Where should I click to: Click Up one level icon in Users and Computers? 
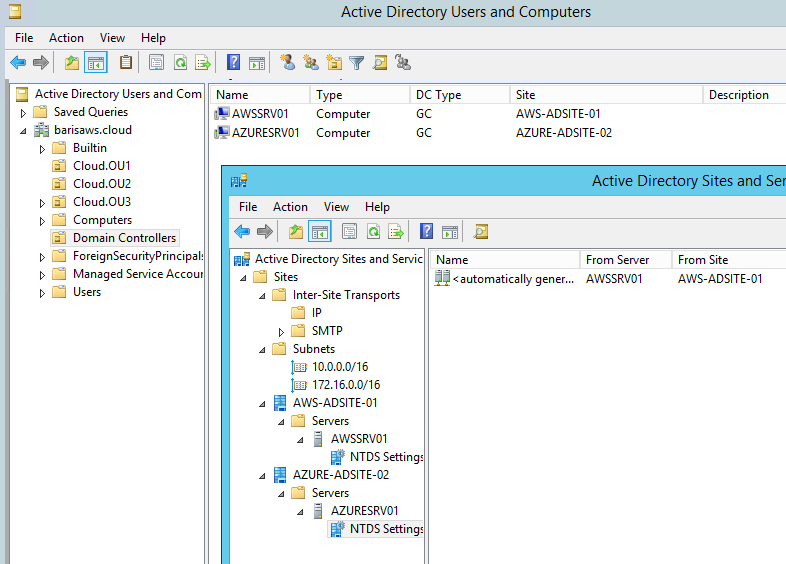[x=72, y=63]
